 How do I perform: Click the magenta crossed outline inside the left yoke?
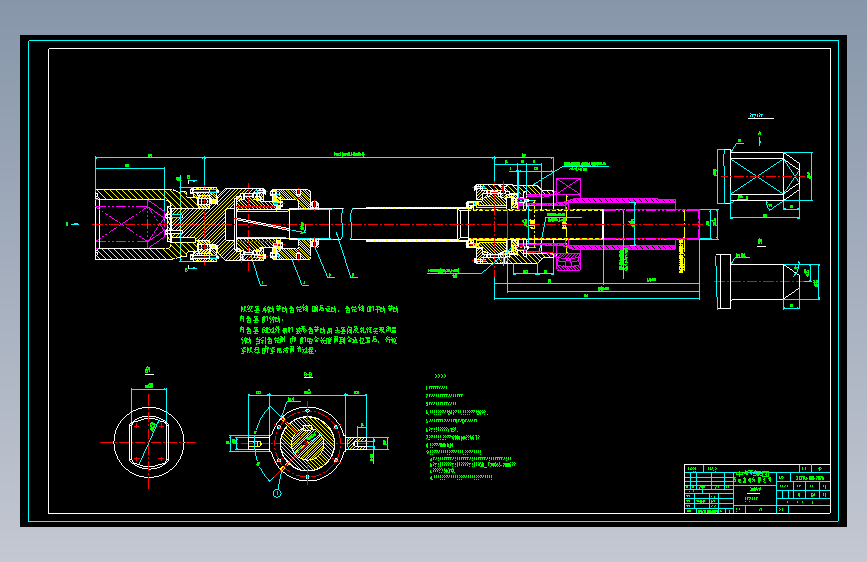pyautogui.click(x=130, y=224)
